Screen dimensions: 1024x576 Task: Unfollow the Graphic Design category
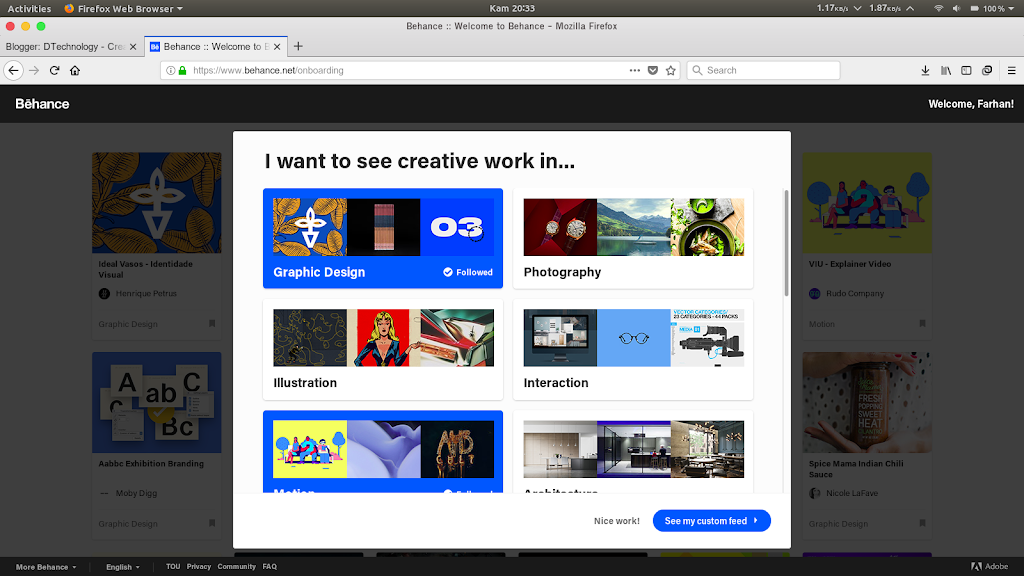point(383,238)
